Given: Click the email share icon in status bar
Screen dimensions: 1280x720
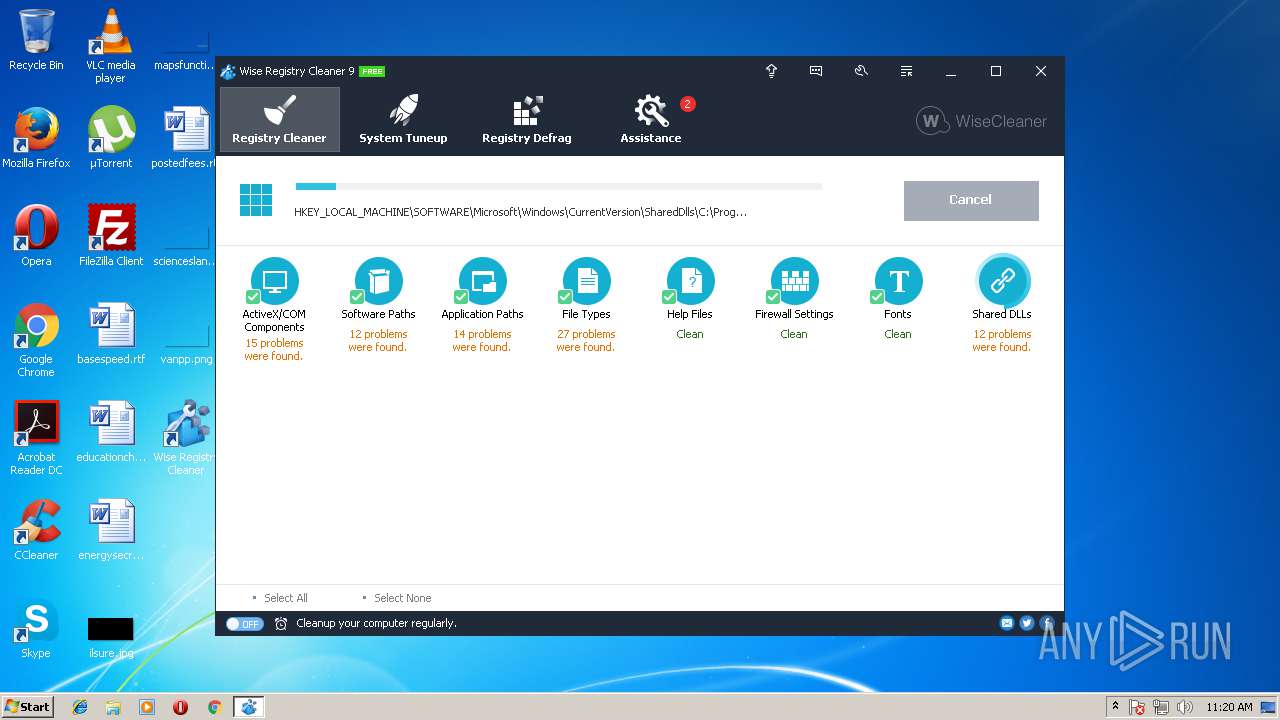Looking at the screenshot, I should (x=1007, y=623).
